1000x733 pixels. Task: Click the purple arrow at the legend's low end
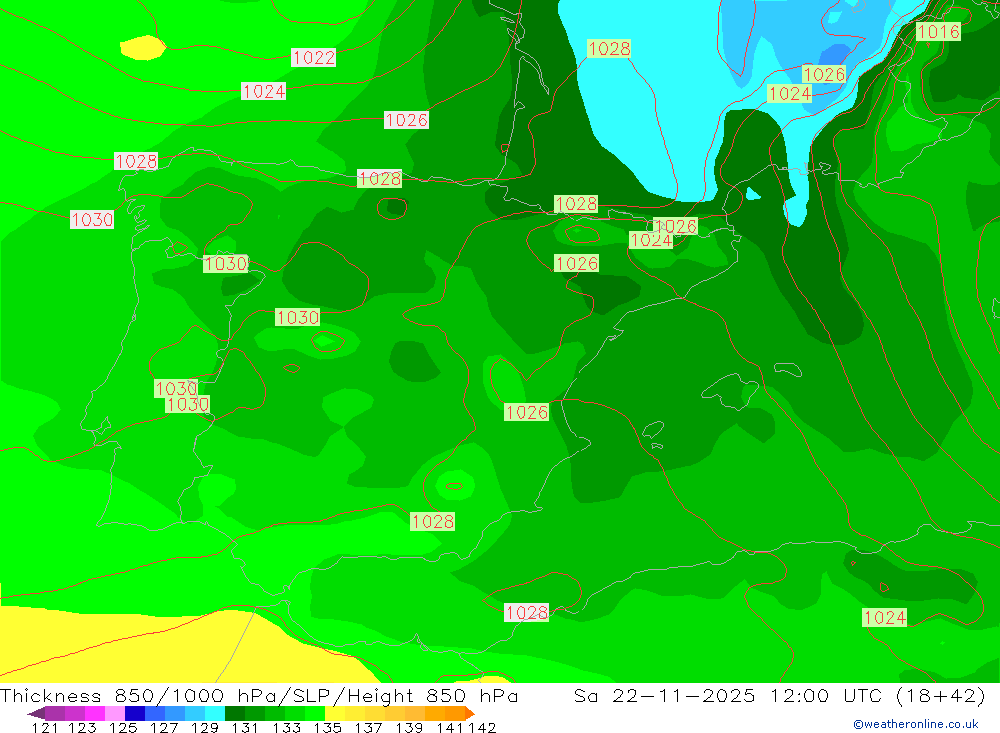coord(36,713)
